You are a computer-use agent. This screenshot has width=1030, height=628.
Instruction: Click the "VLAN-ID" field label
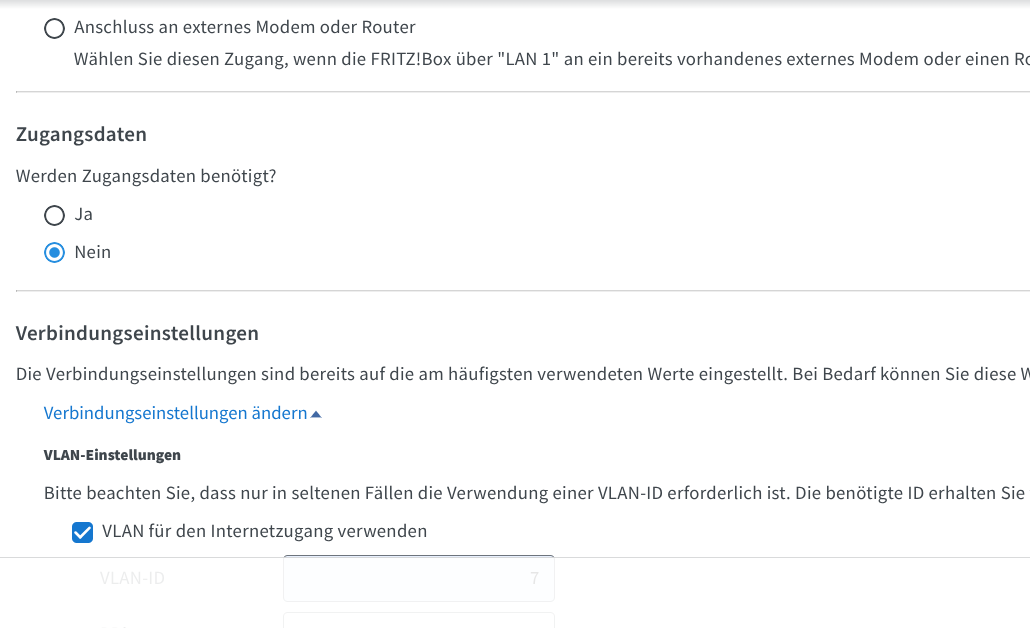tap(132, 578)
